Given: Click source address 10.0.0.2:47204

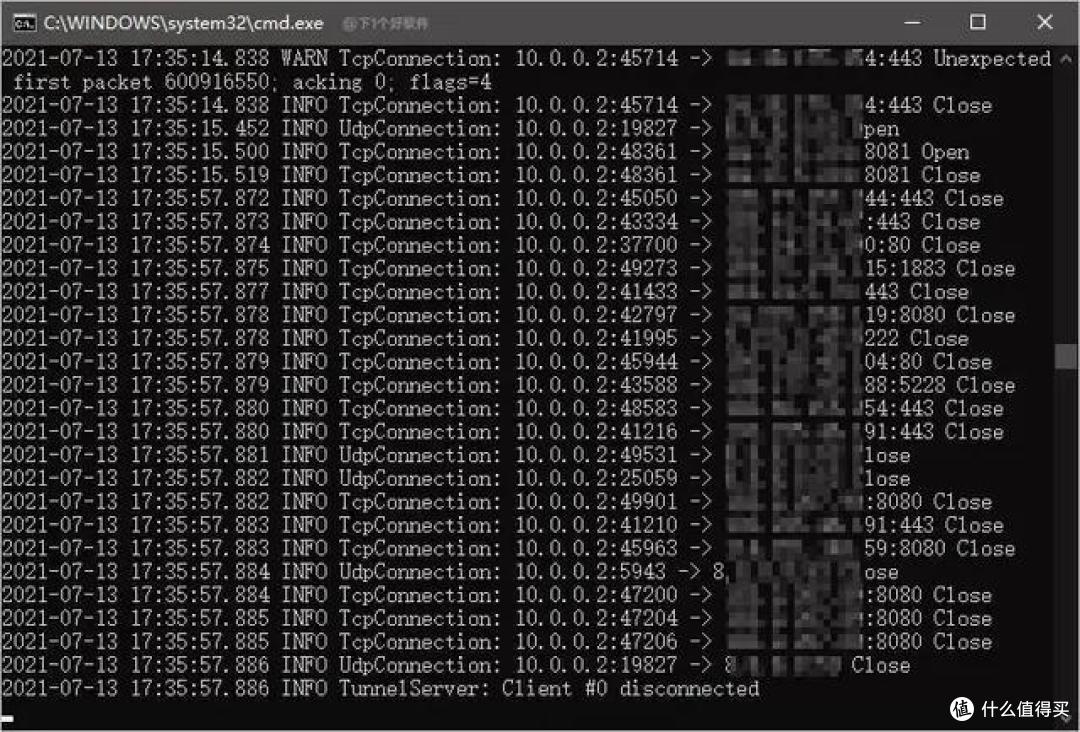Looking at the screenshot, I should click(596, 620).
